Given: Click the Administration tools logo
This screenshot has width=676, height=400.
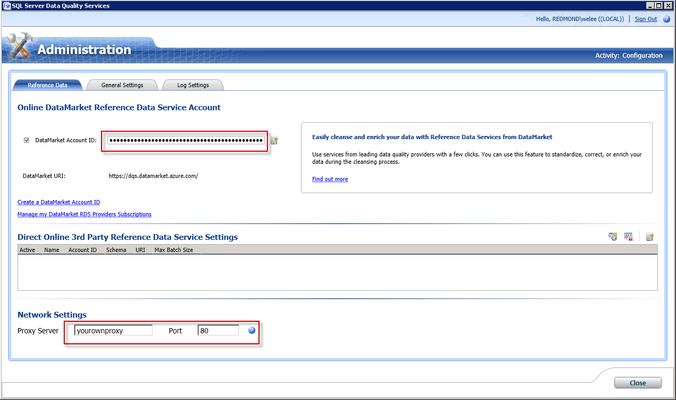Looking at the screenshot, I should [x=19, y=45].
